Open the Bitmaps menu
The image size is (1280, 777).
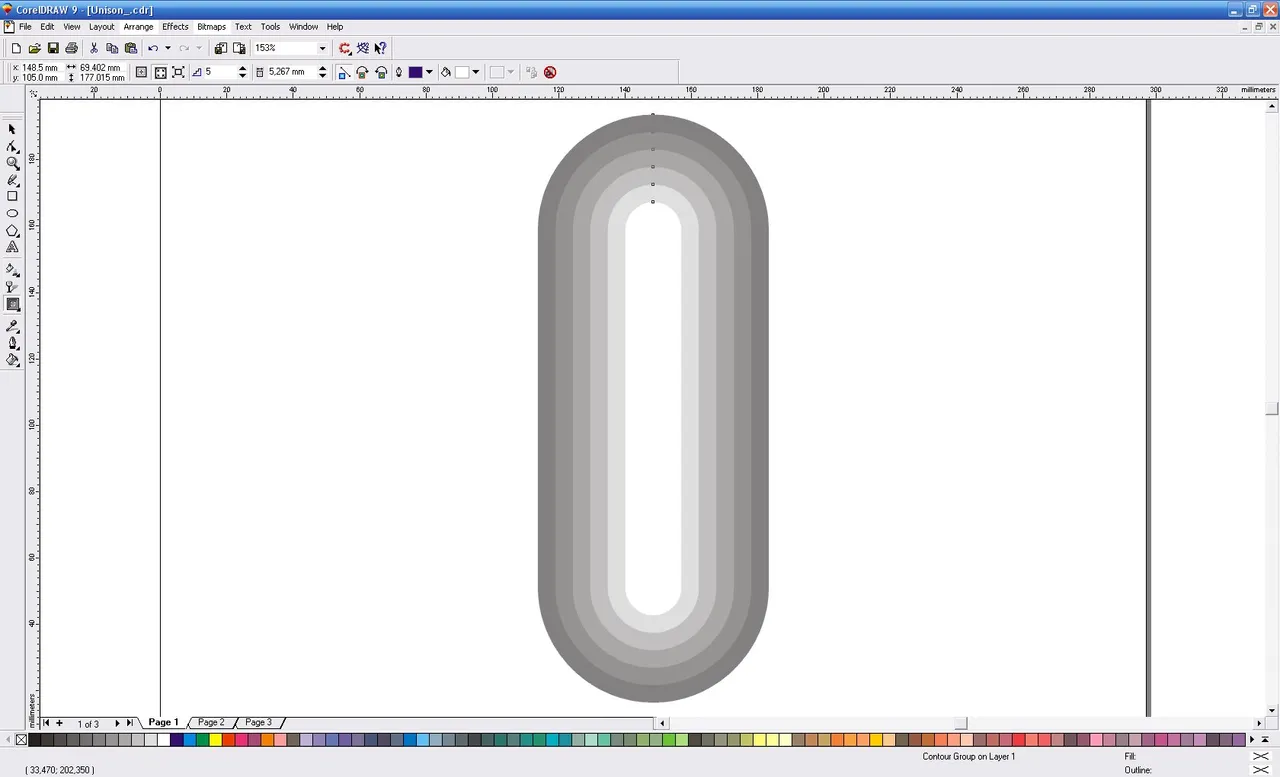(211, 27)
